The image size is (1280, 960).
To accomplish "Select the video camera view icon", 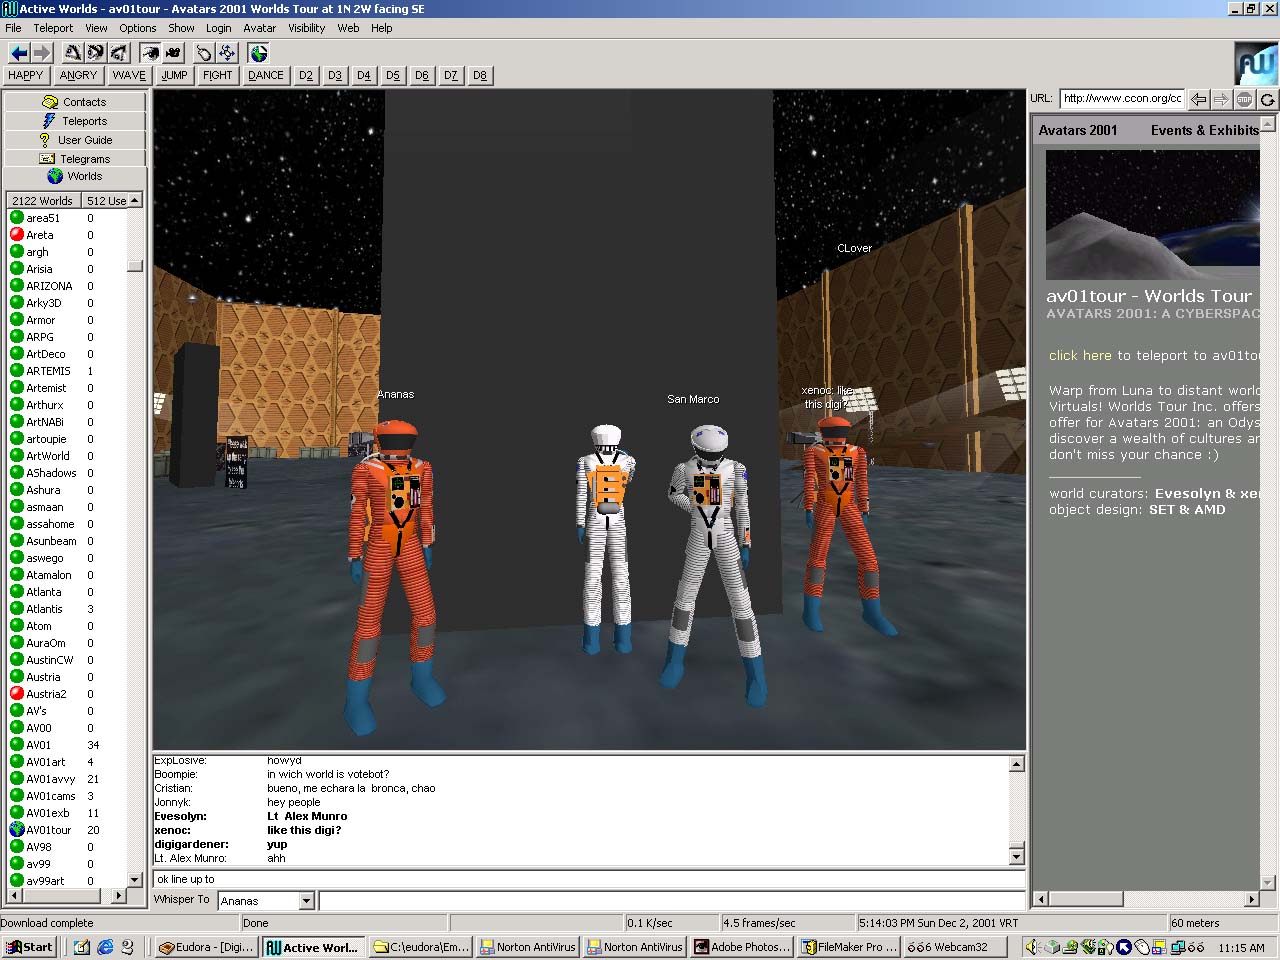I will (173, 53).
